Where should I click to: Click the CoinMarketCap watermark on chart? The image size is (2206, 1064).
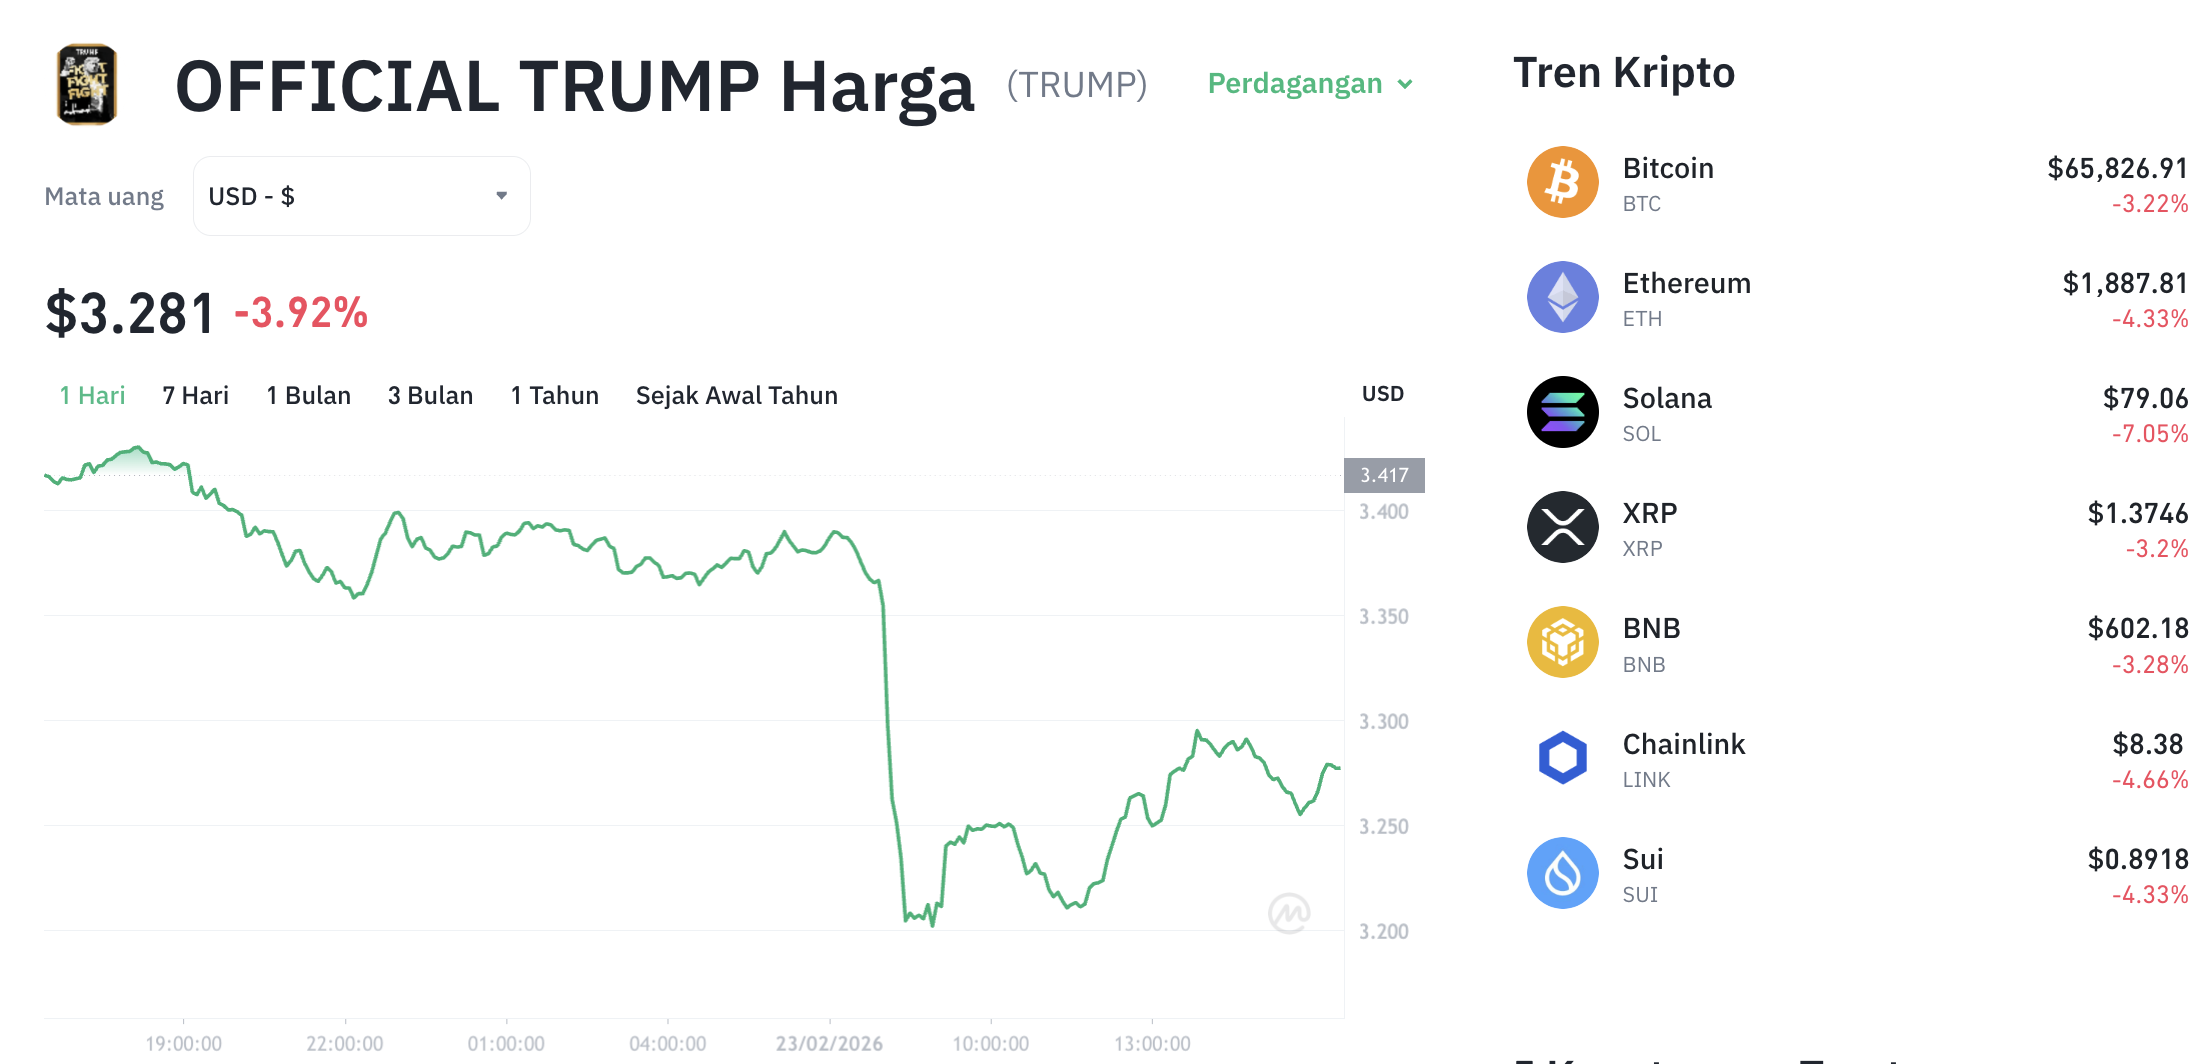coord(1289,912)
